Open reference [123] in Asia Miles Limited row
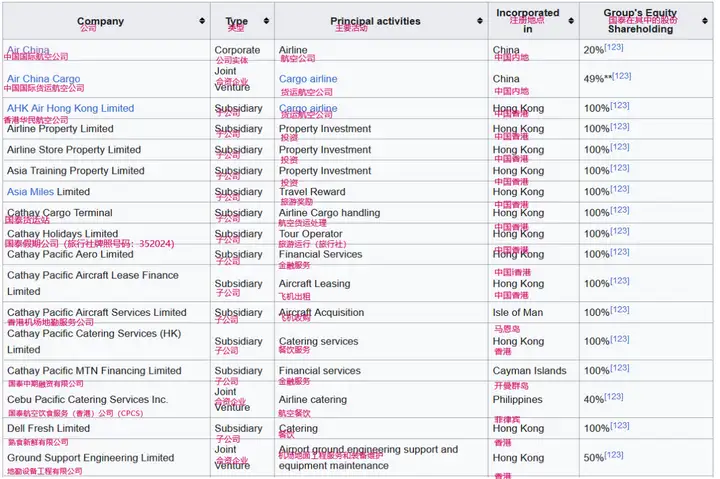Image resolution: width=720 pixels, height=479 pixels. pyautogui.click(x=620, y=189)
